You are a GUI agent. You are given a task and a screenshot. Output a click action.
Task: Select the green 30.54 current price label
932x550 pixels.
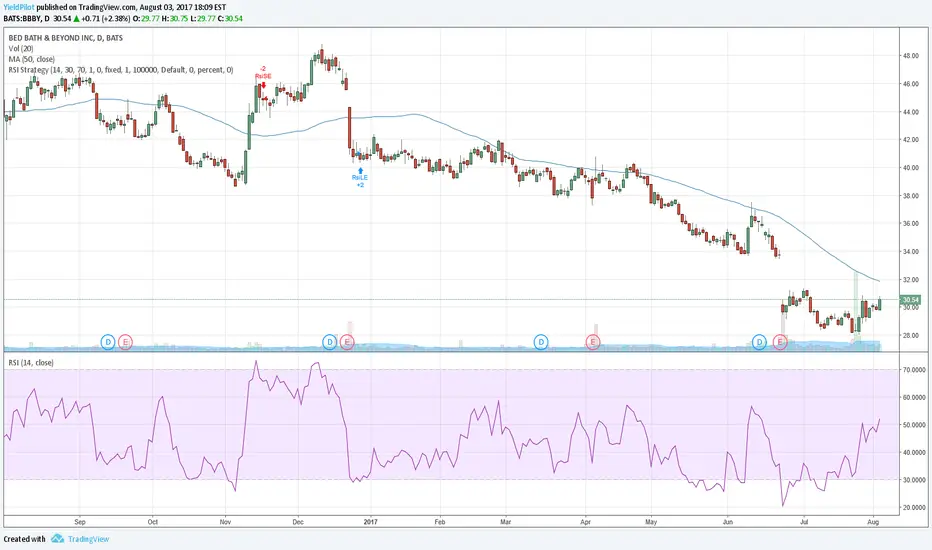[910, 300]
